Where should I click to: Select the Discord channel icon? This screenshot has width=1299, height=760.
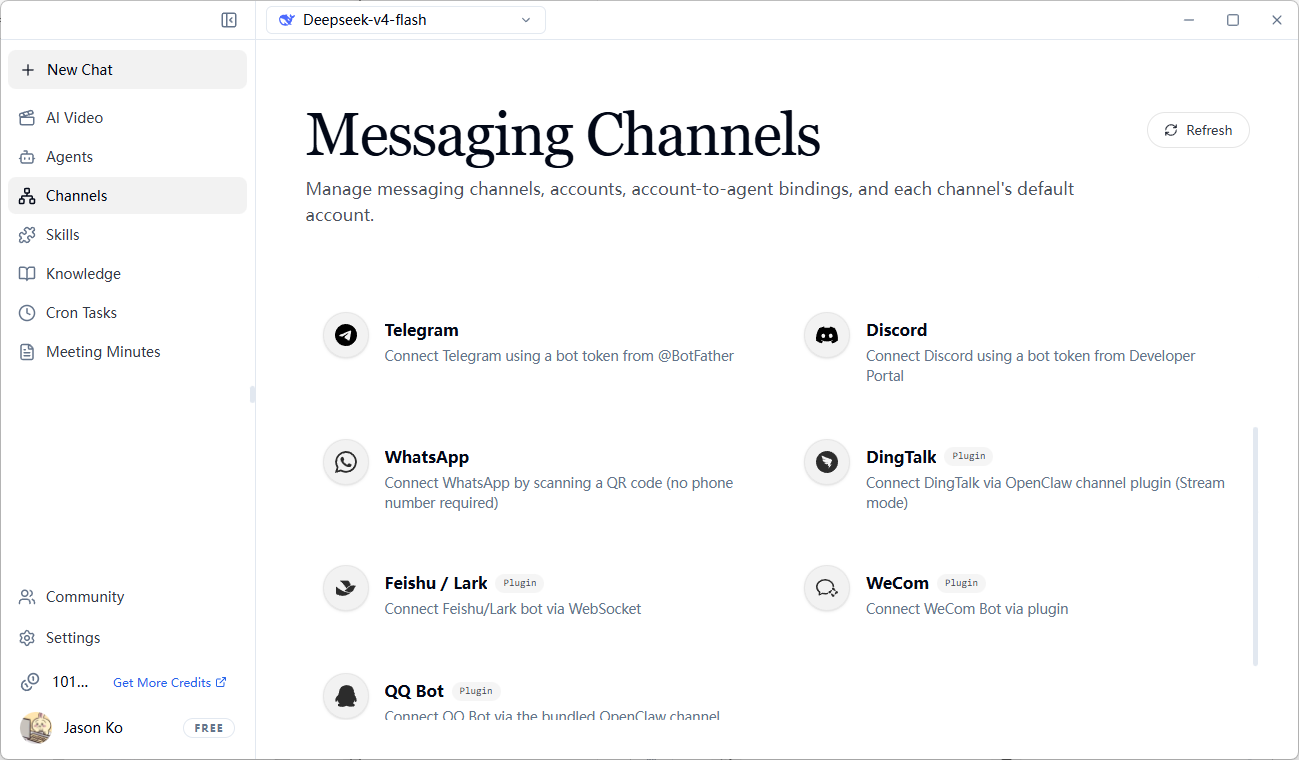pyautogui.click(x=827, y=335)
